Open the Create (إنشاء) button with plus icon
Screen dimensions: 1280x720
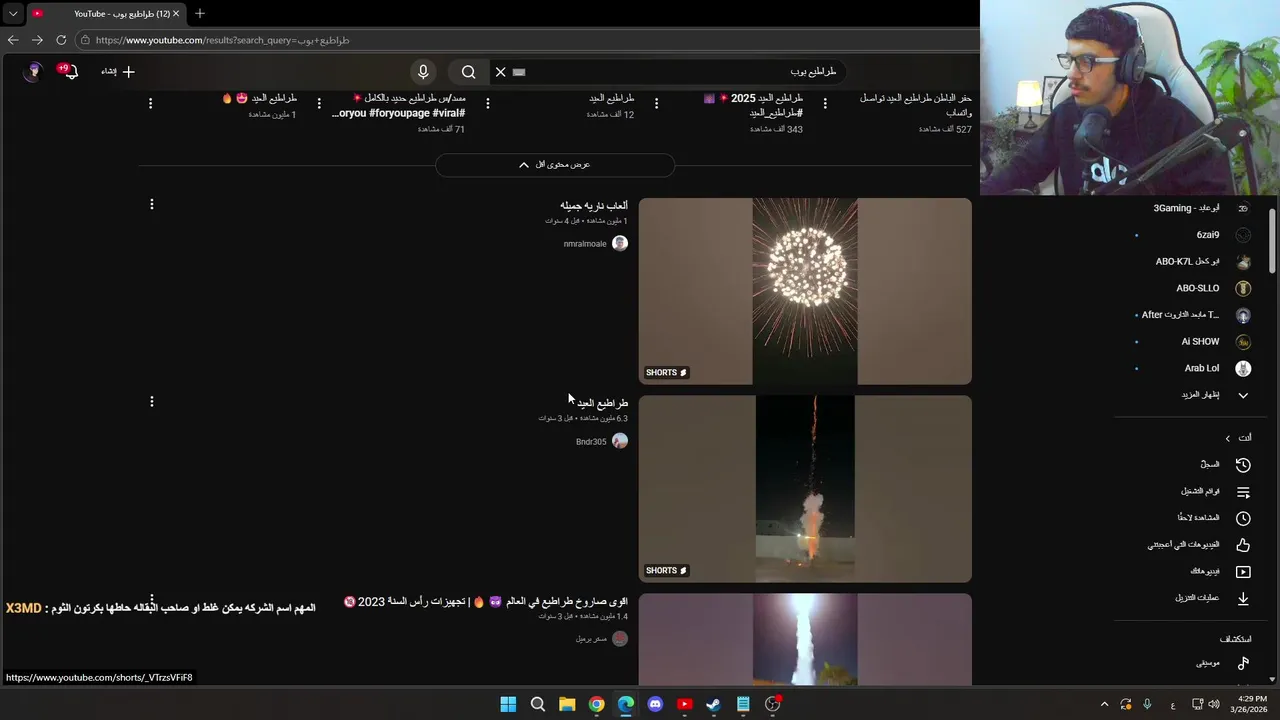(118, 71)
